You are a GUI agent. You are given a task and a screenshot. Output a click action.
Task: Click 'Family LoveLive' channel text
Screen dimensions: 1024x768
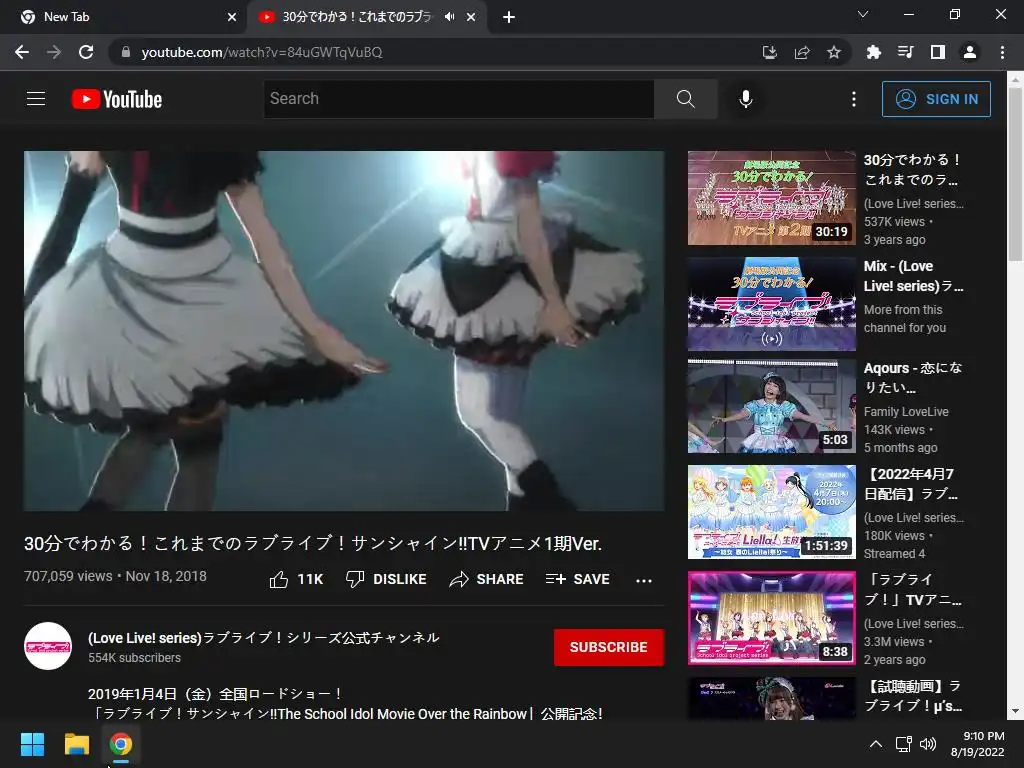pos(906,411)
